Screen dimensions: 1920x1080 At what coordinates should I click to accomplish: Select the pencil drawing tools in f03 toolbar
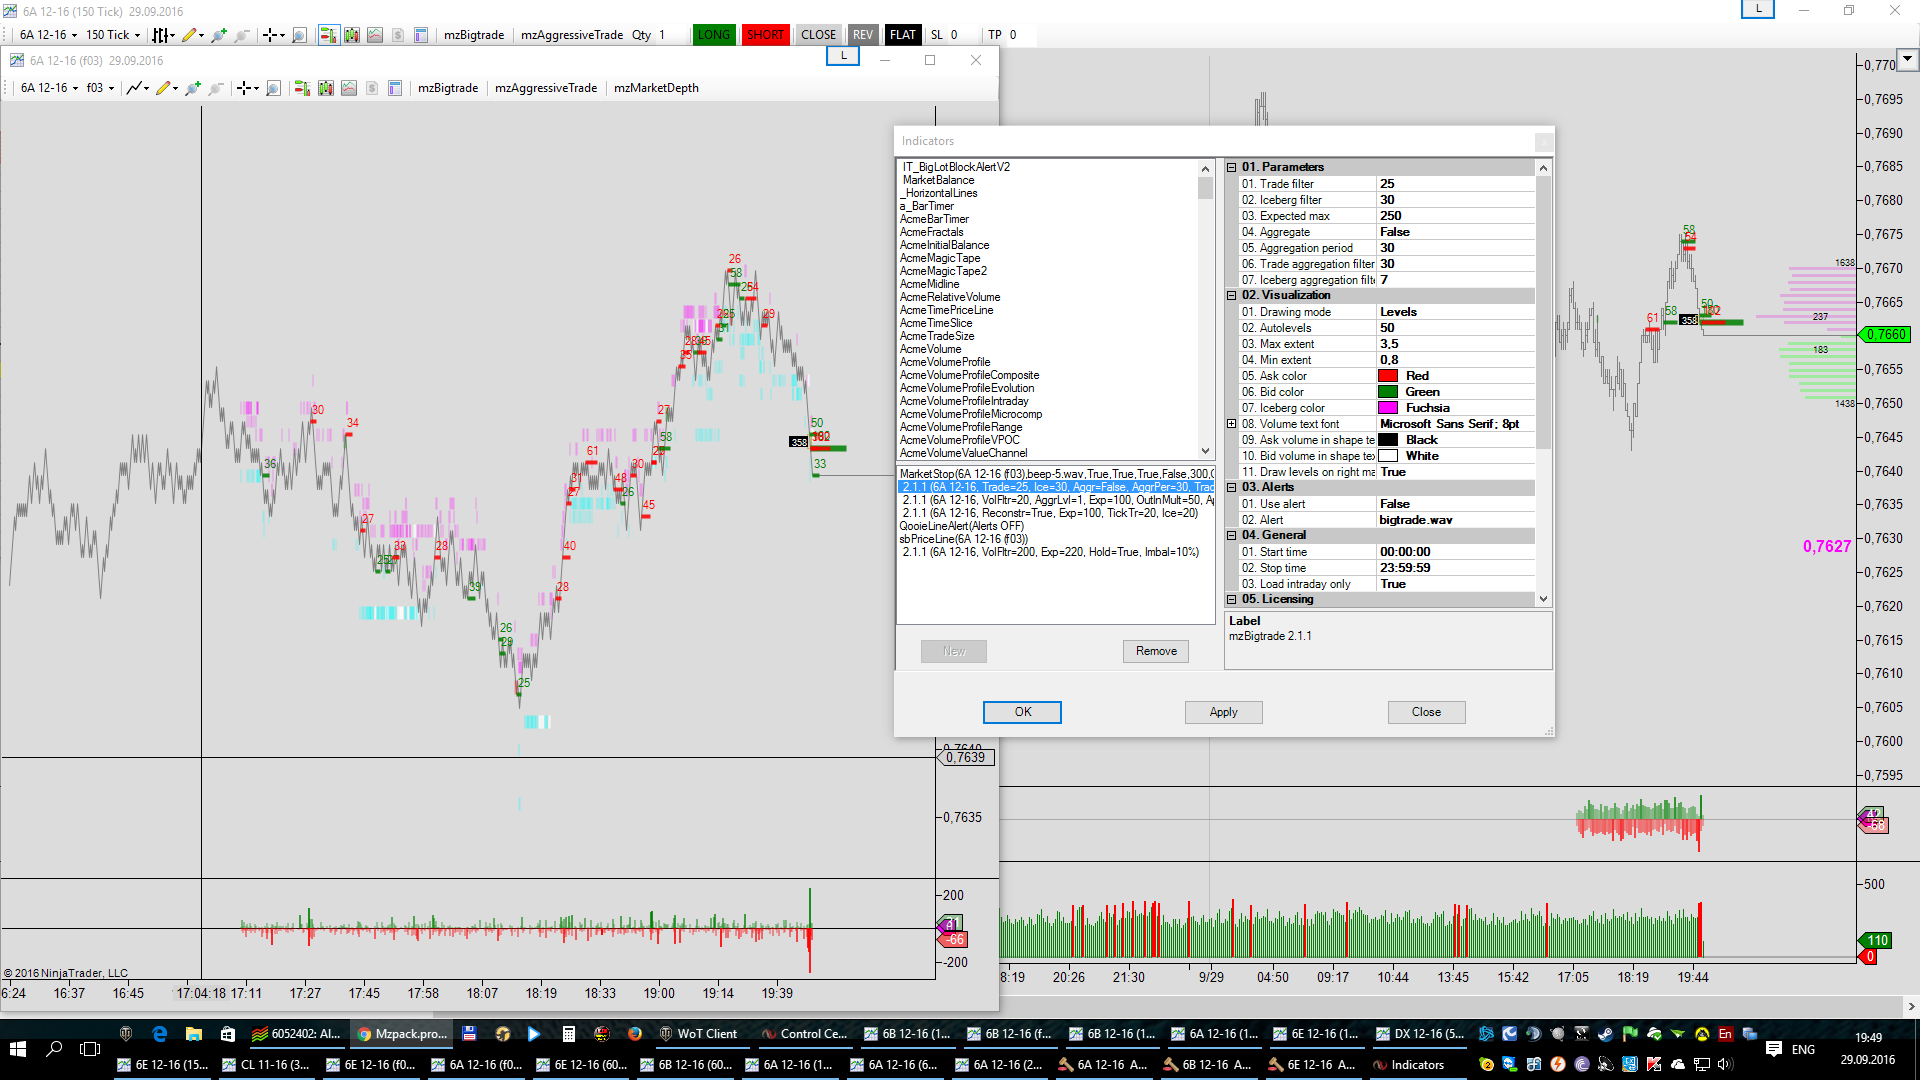point(165,88)
